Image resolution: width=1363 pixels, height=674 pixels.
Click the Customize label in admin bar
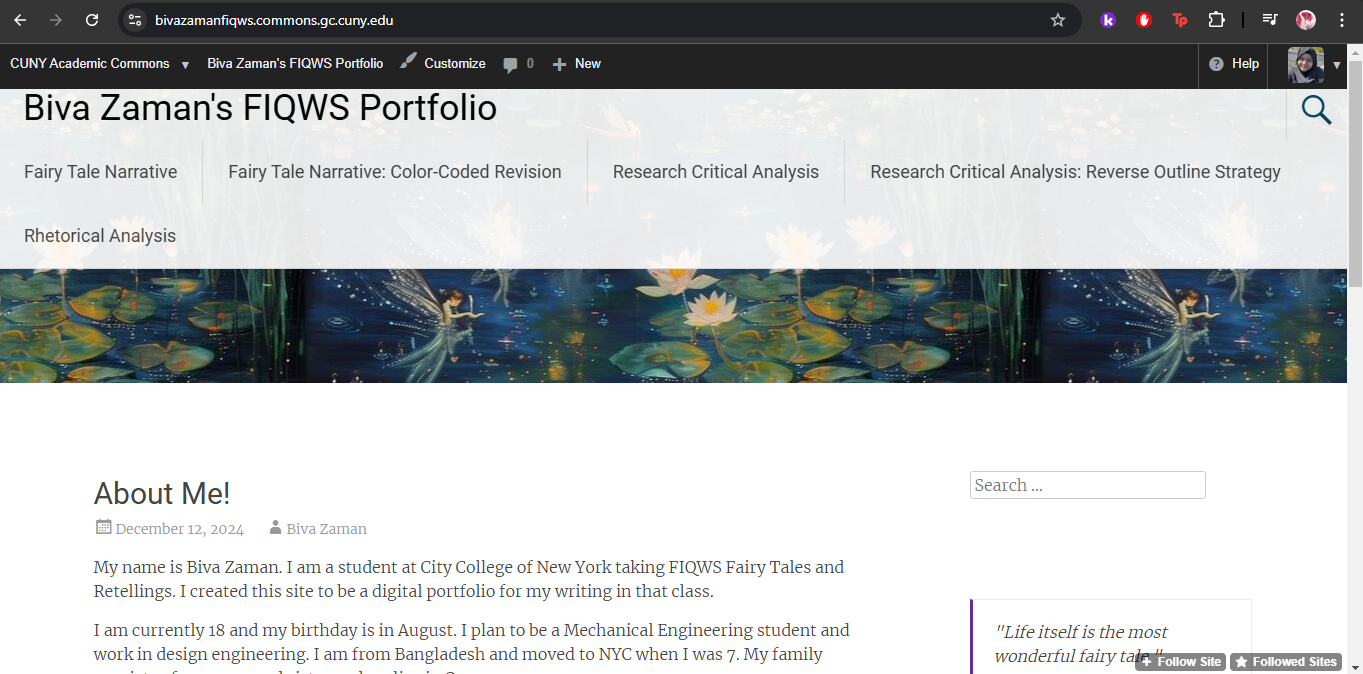pos(455,64)
